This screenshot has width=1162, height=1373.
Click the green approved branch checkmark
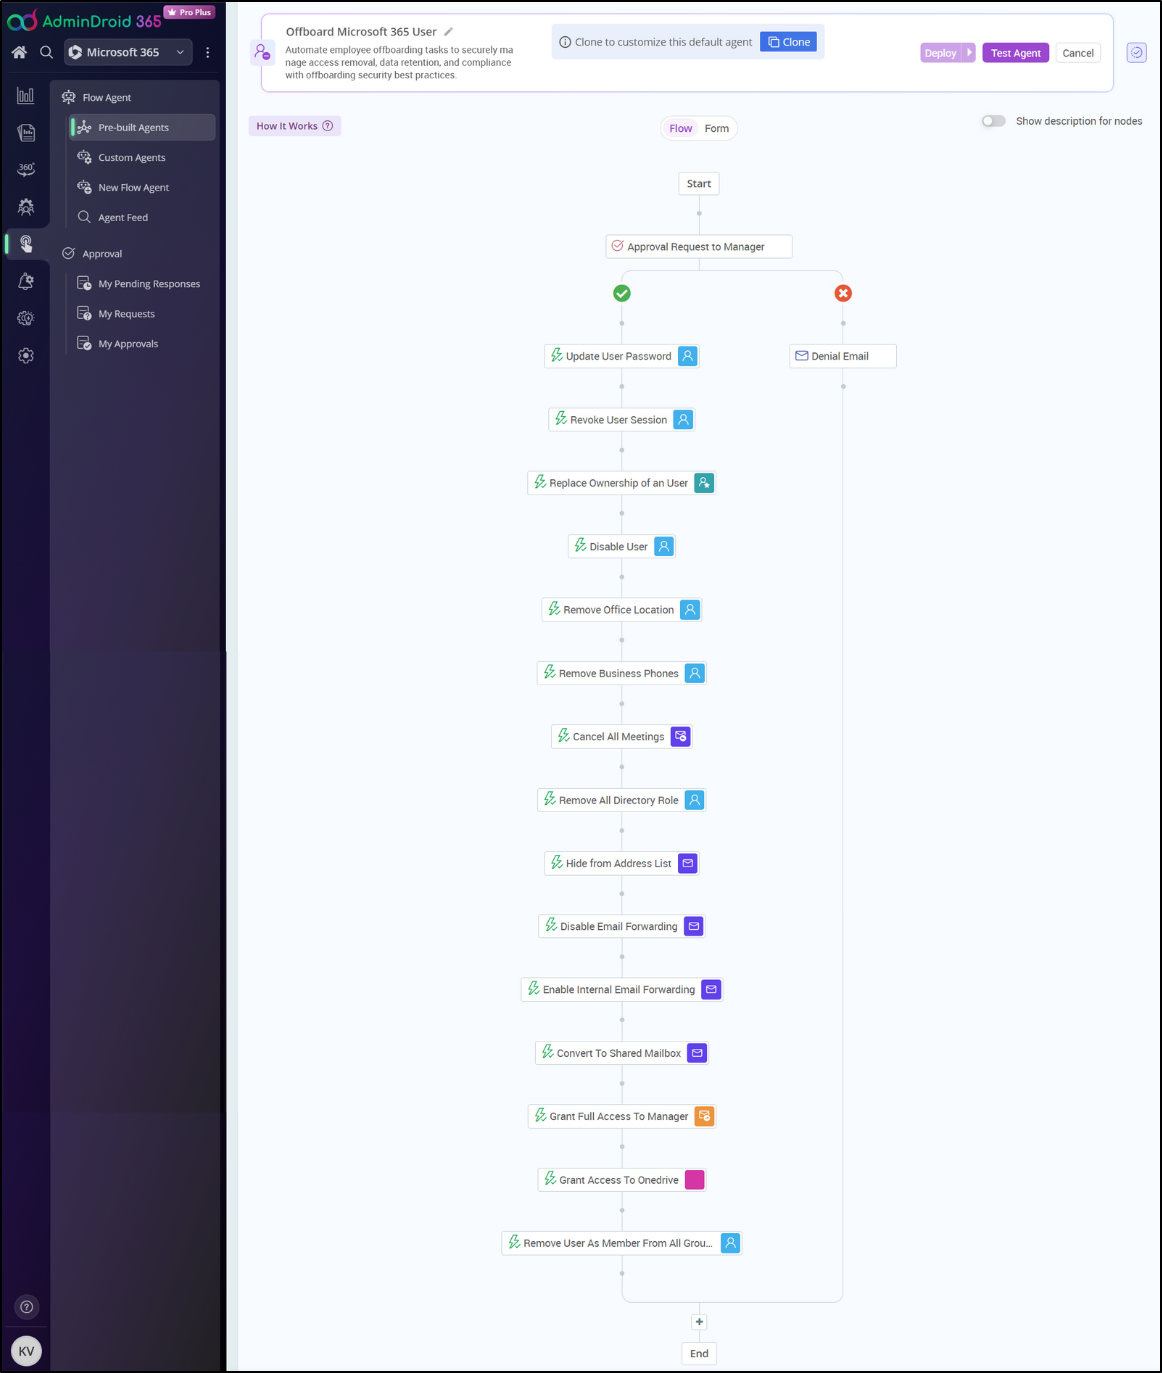point(622,293)
